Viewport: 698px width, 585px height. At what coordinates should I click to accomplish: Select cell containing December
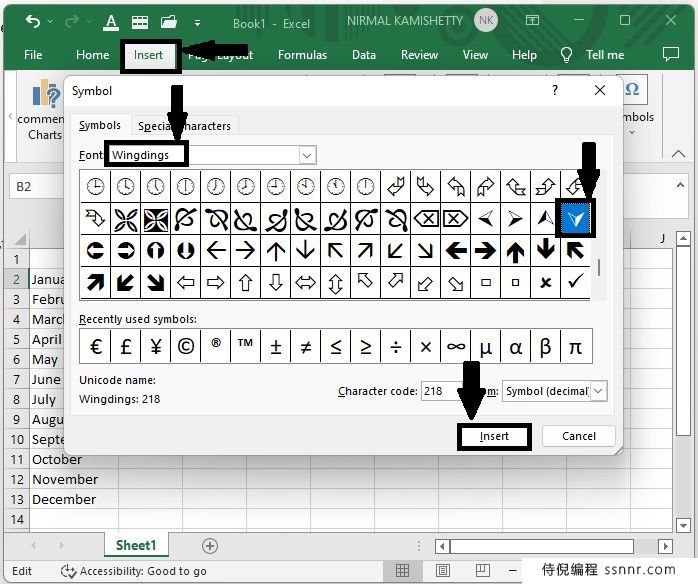[x=74, y=499]
